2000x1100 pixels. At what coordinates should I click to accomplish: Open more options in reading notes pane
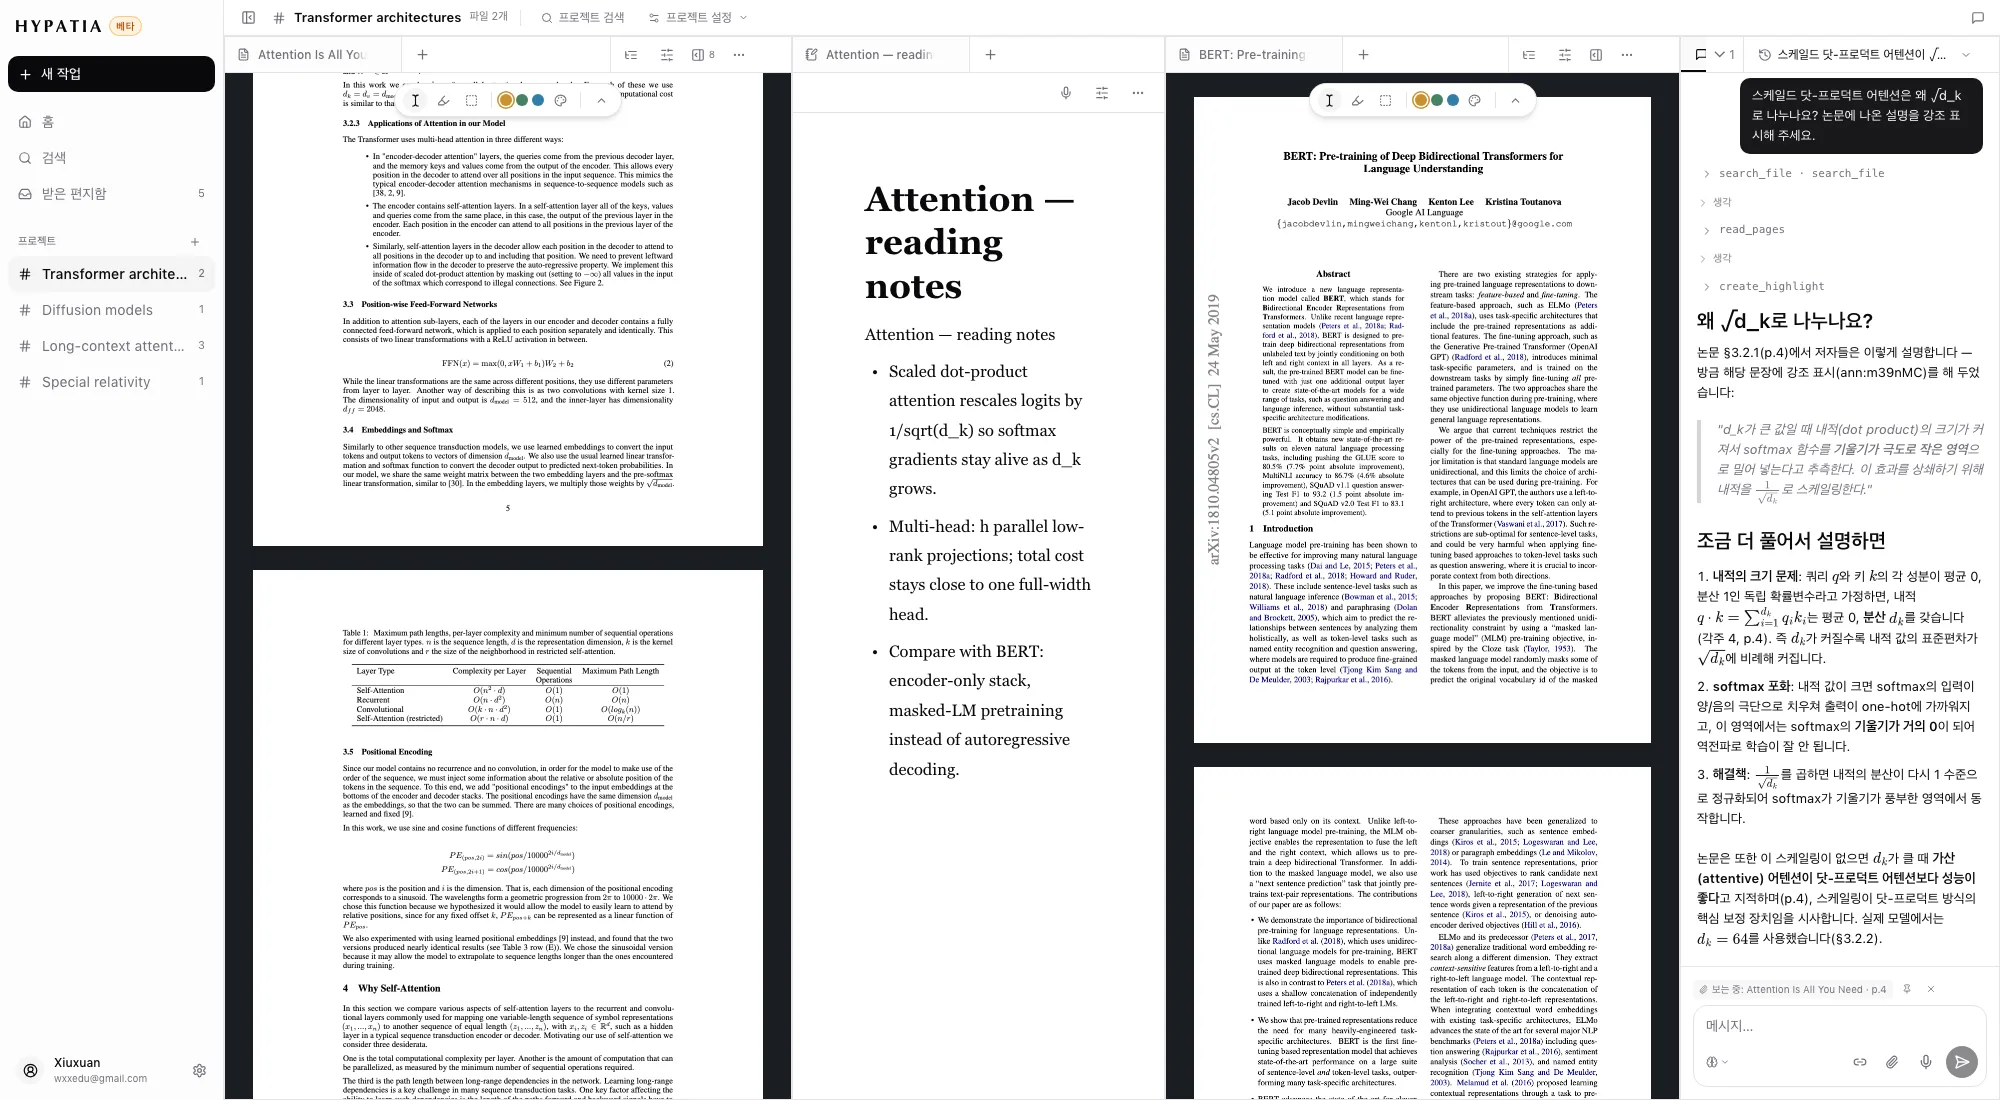[1138, 93]
